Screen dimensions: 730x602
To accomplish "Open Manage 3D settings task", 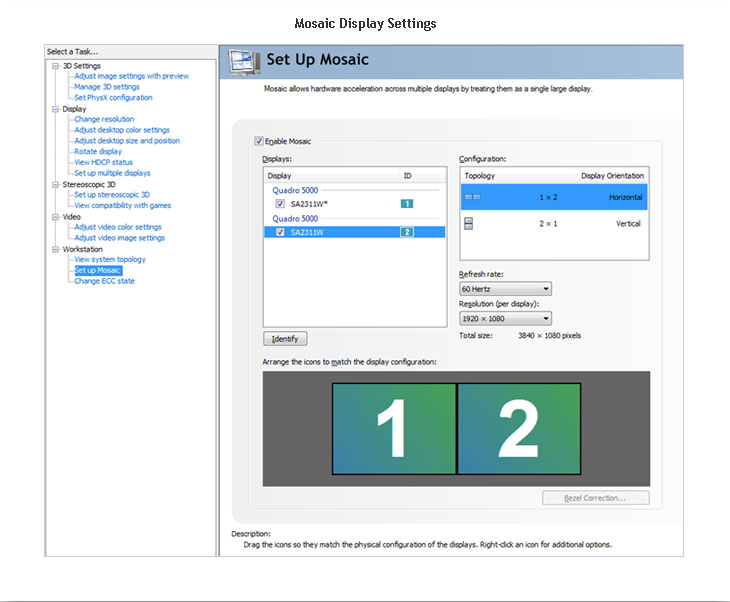I will (x=107, y=87).
